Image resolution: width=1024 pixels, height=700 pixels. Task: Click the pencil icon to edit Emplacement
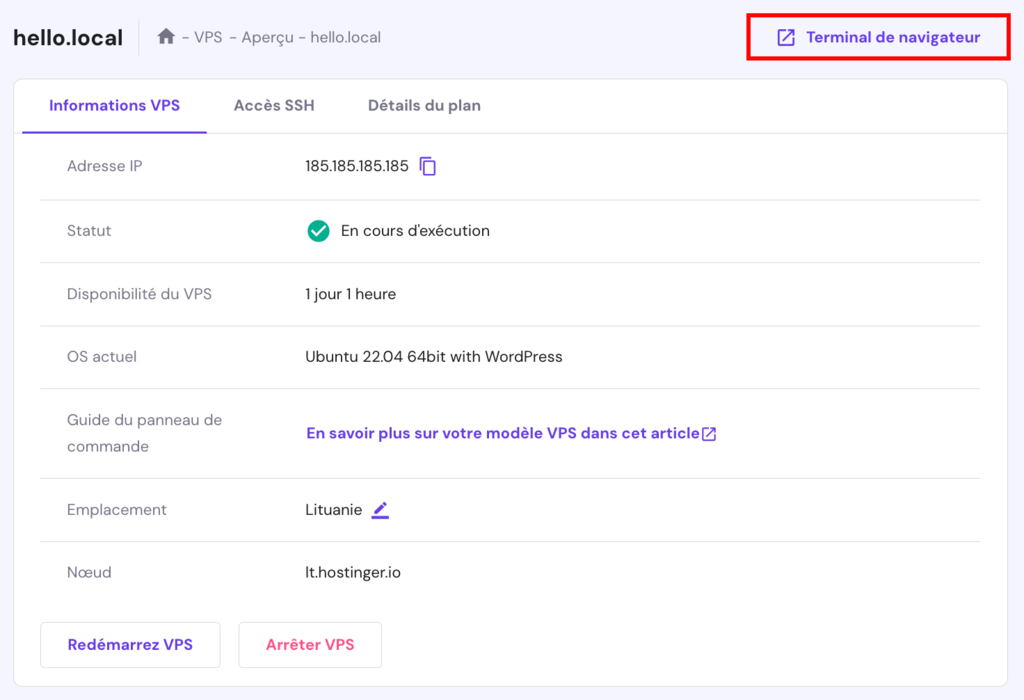coord(380,510)
